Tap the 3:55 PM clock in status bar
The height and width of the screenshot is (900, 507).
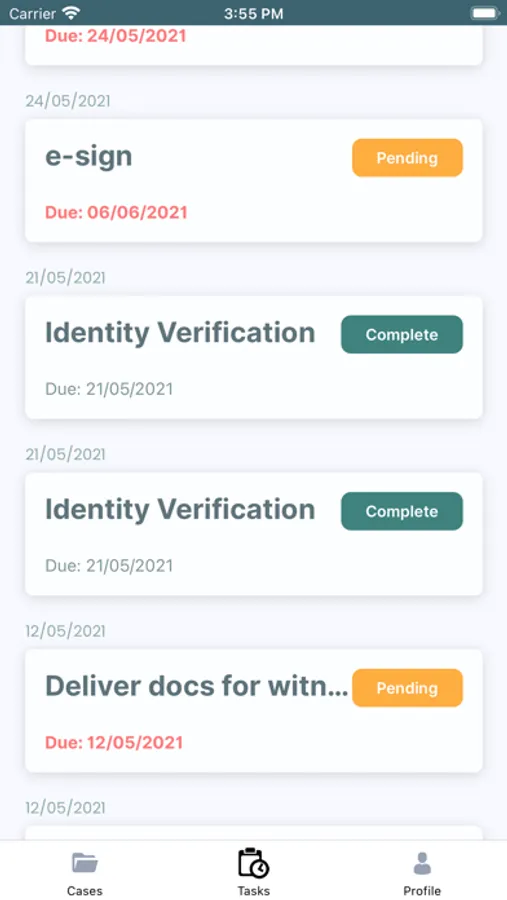coord(253,13)
